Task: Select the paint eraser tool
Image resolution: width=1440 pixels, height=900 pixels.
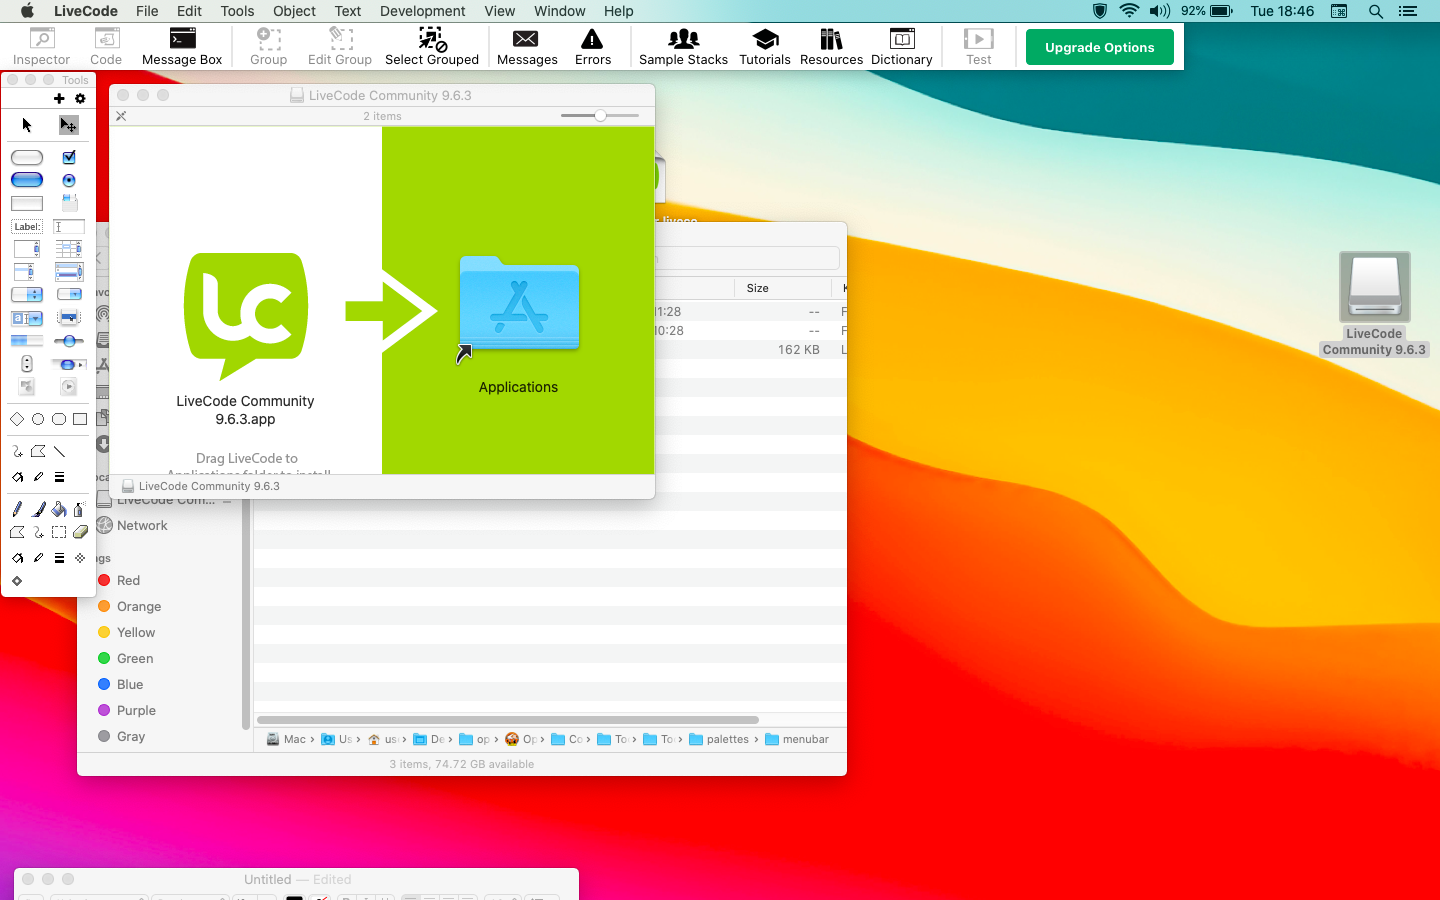Action: (x=80, y=532)
